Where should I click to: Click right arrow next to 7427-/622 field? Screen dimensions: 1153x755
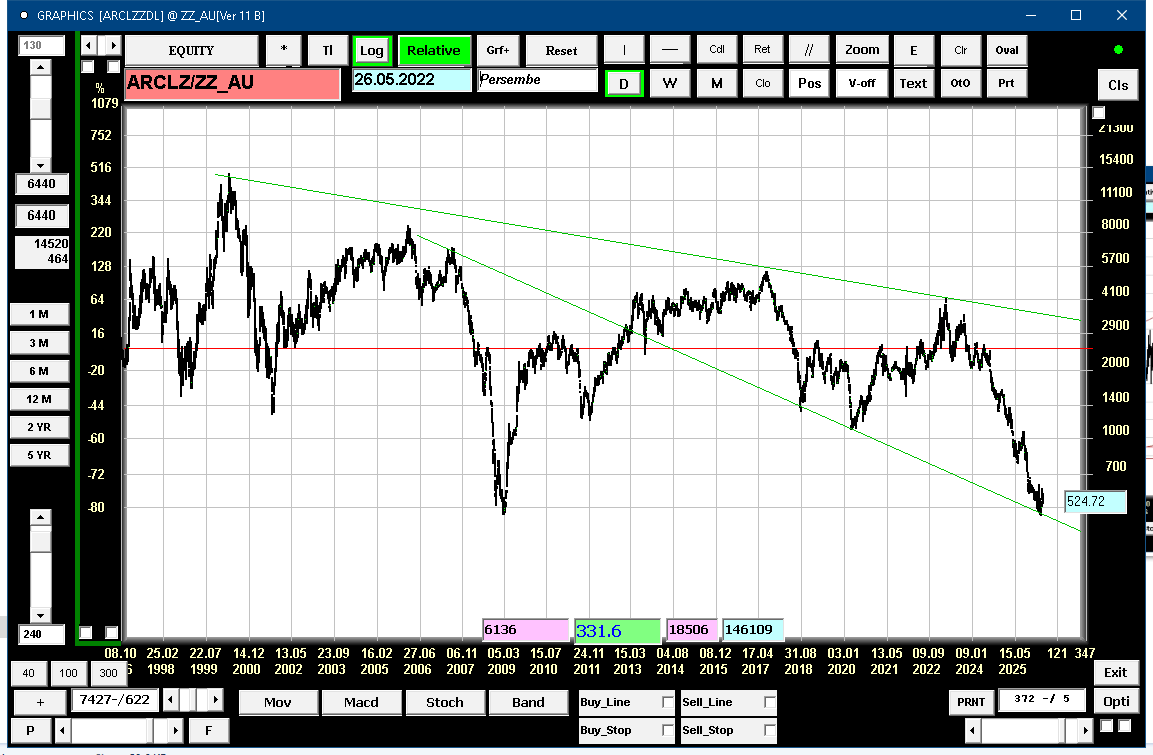point(217,699)
